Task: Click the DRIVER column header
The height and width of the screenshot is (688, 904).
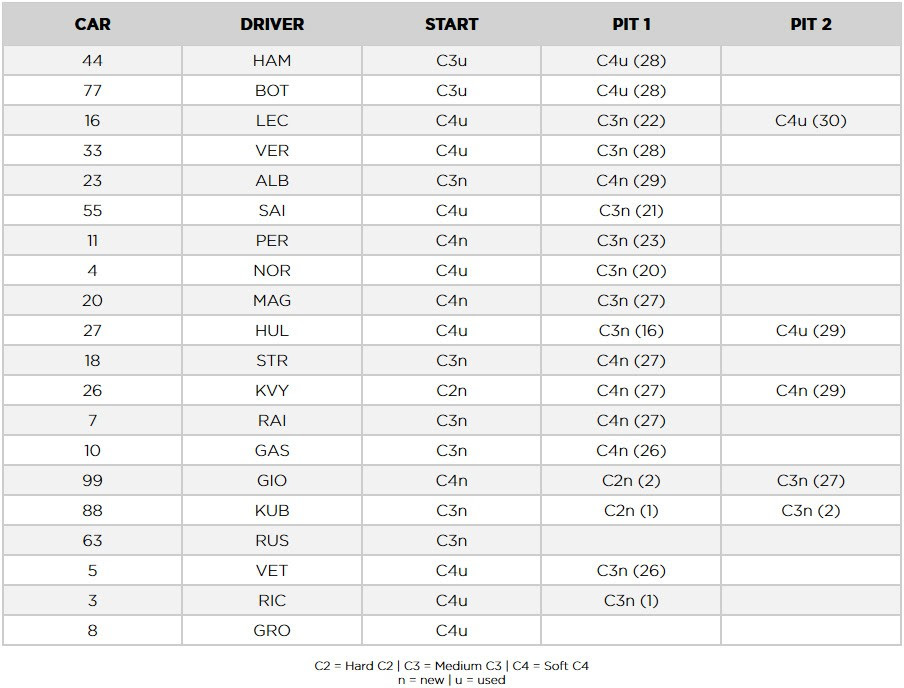Action: pyautogui.click(x=272, y=24)
